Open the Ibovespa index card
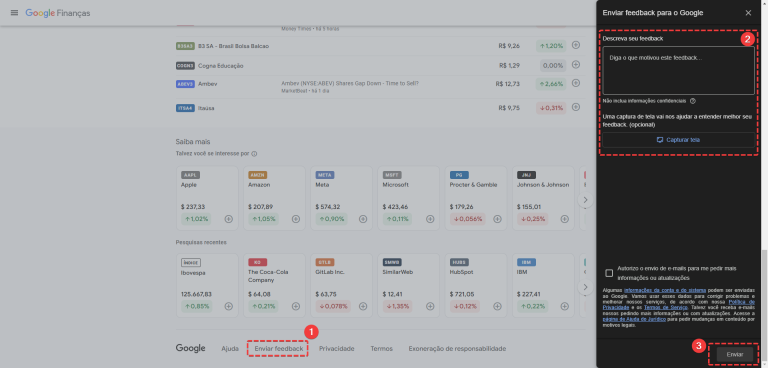Viewport: 768px width, 368px height. pos(207,285)
